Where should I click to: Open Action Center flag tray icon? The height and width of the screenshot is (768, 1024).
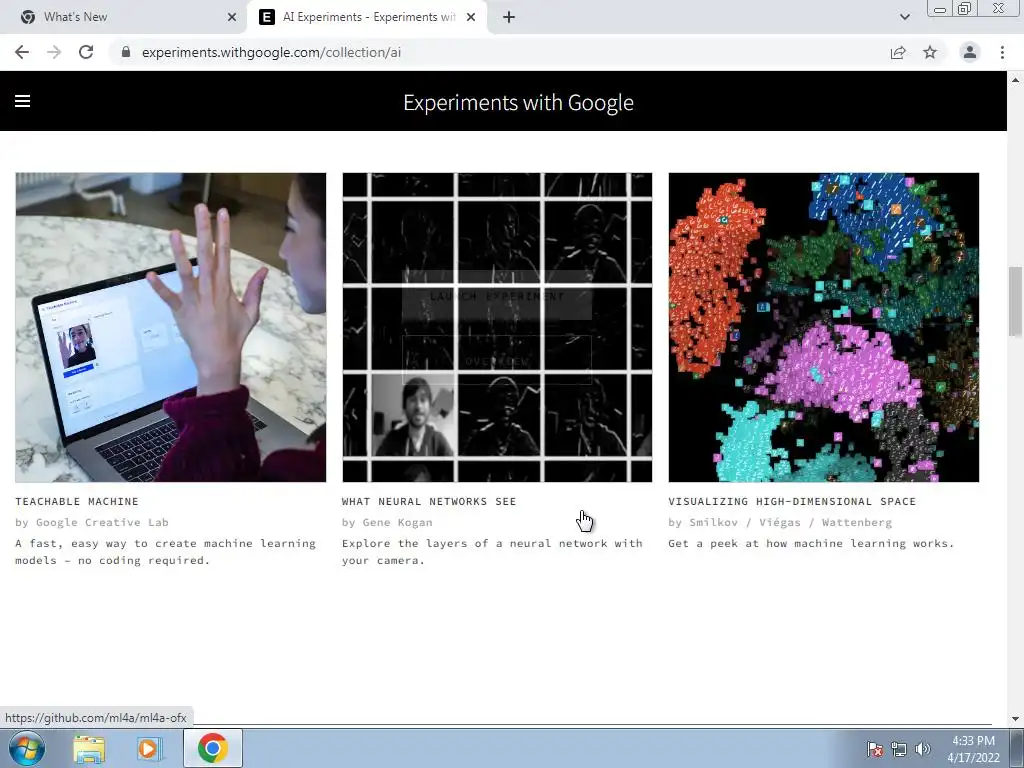874,749
